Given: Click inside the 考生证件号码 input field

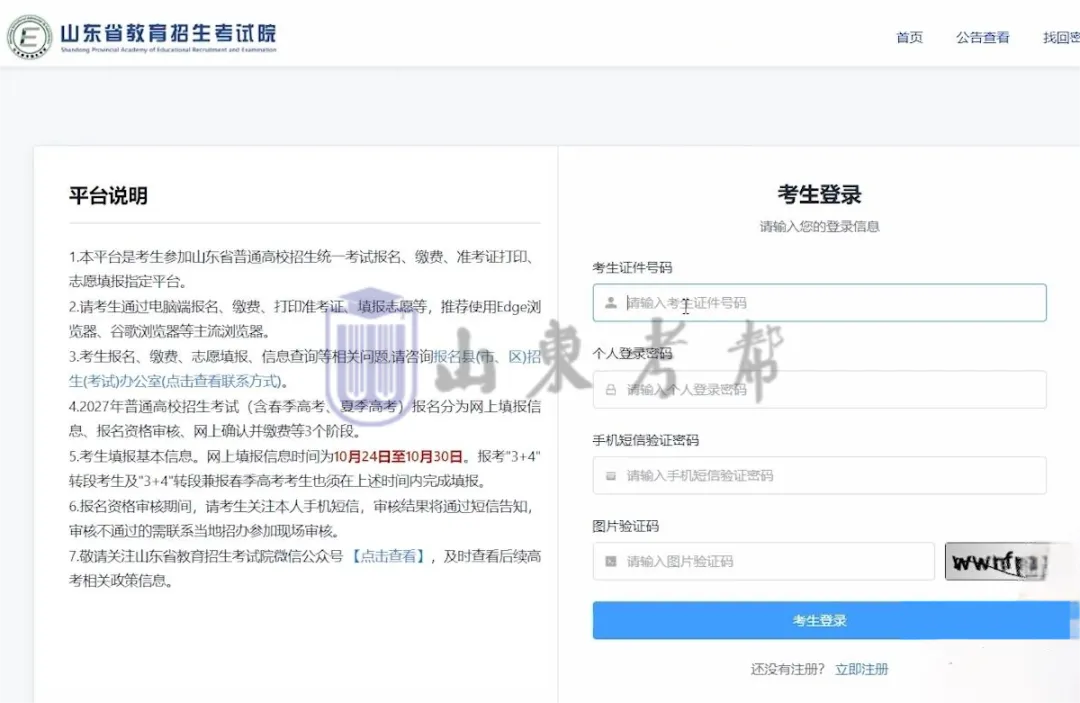Looking at the screenshot, I should (x=819, y=302).
